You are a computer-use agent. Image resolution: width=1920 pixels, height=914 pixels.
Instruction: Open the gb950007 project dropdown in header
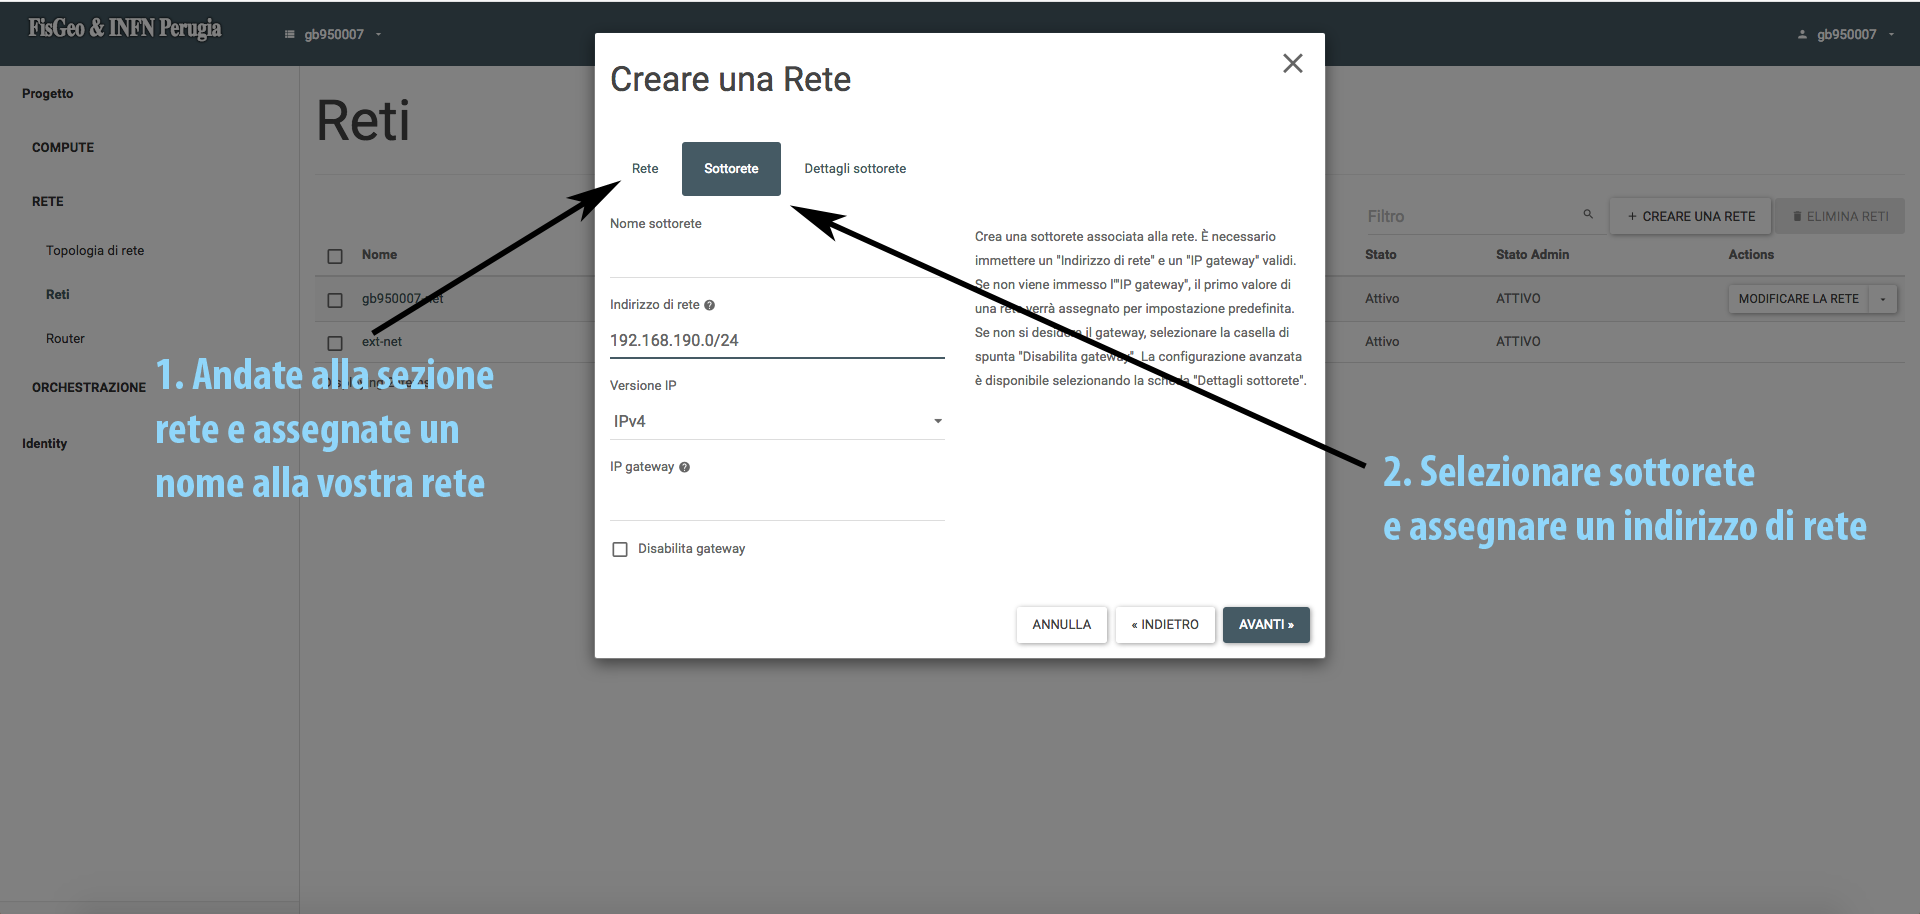(334, 34)
